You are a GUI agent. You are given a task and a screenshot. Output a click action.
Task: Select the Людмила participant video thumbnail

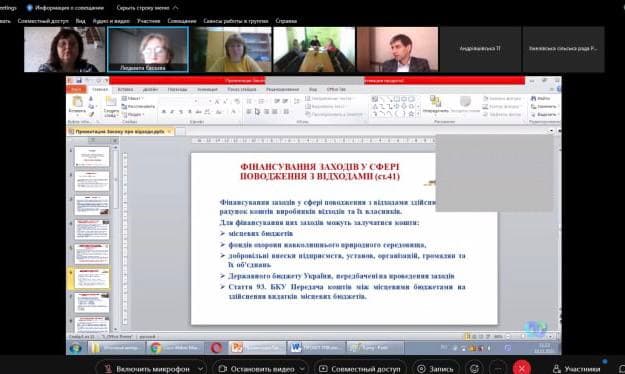[x=148, y=49]
